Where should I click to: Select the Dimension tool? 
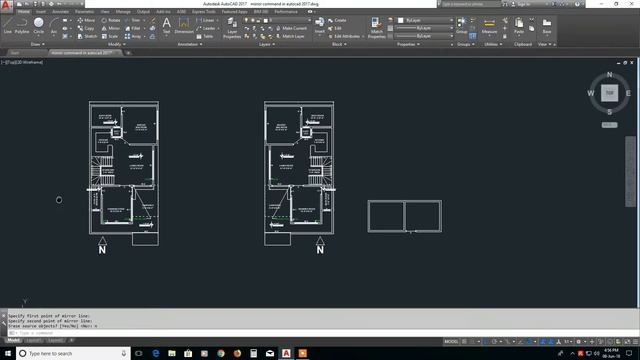184,25
